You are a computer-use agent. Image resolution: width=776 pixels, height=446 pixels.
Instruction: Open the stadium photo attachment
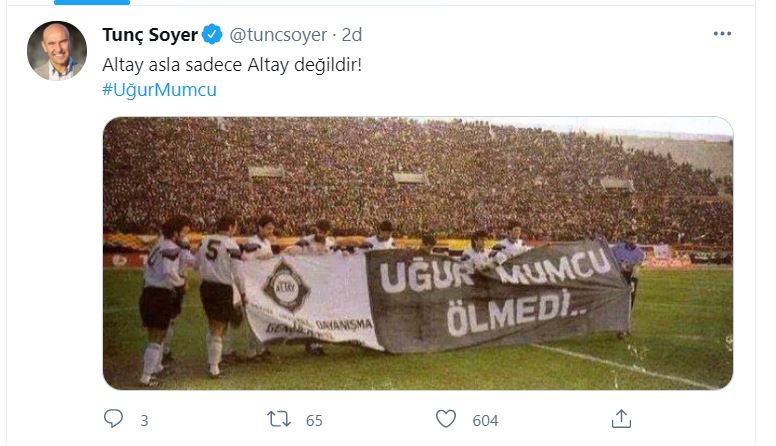418,253
